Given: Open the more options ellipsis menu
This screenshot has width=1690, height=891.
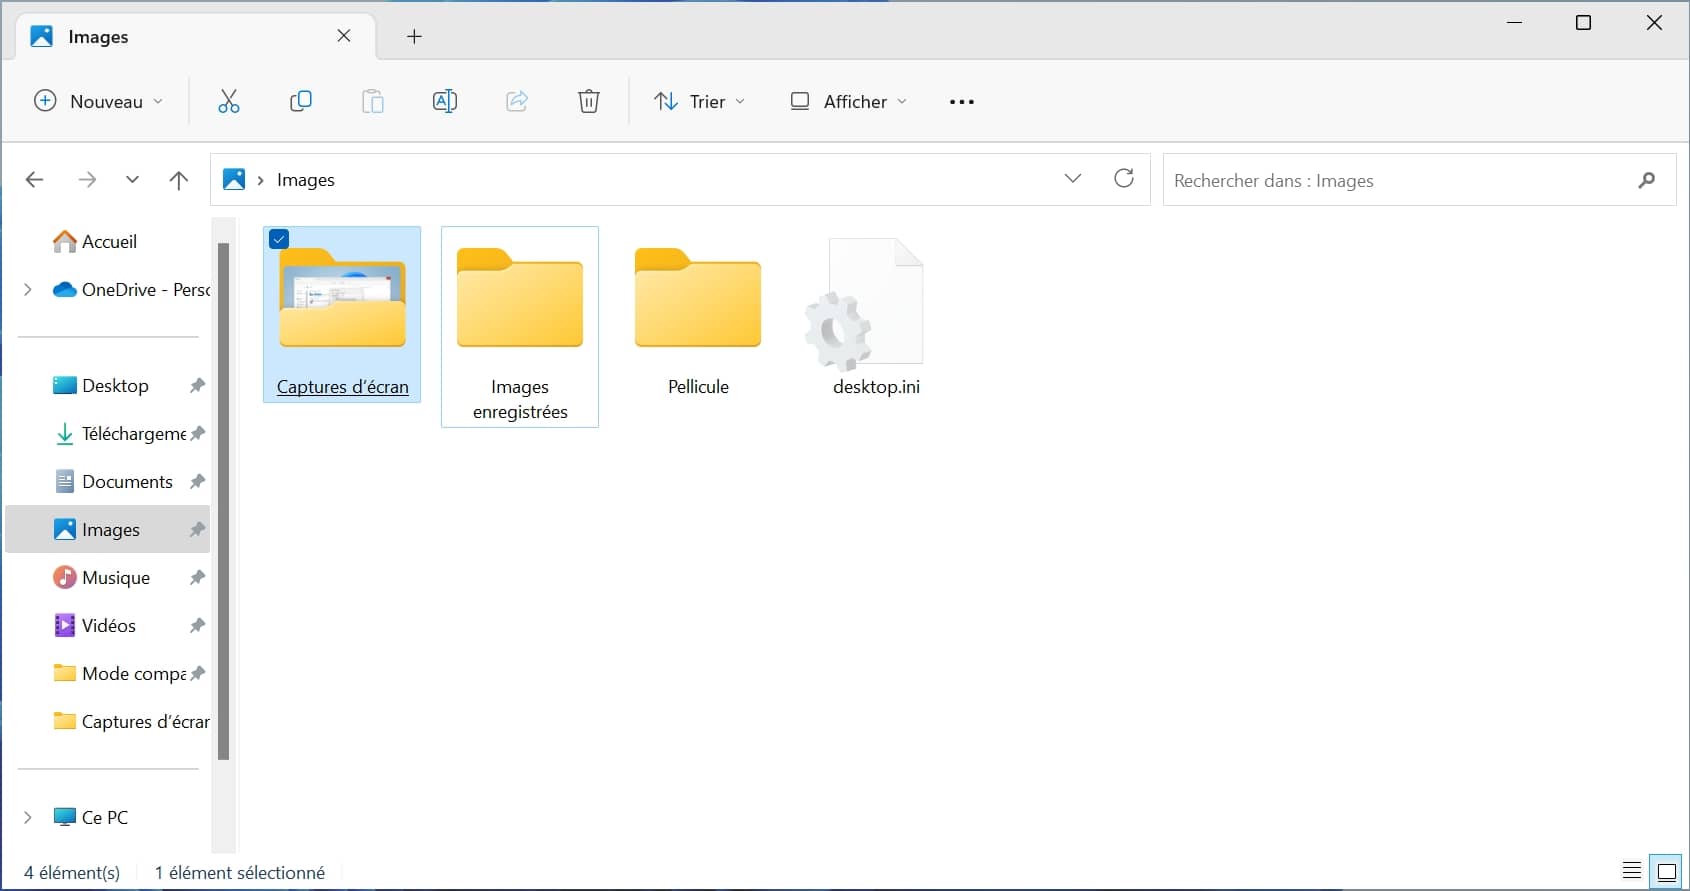Looking at the screenshot, I should (x=961, y=101).
